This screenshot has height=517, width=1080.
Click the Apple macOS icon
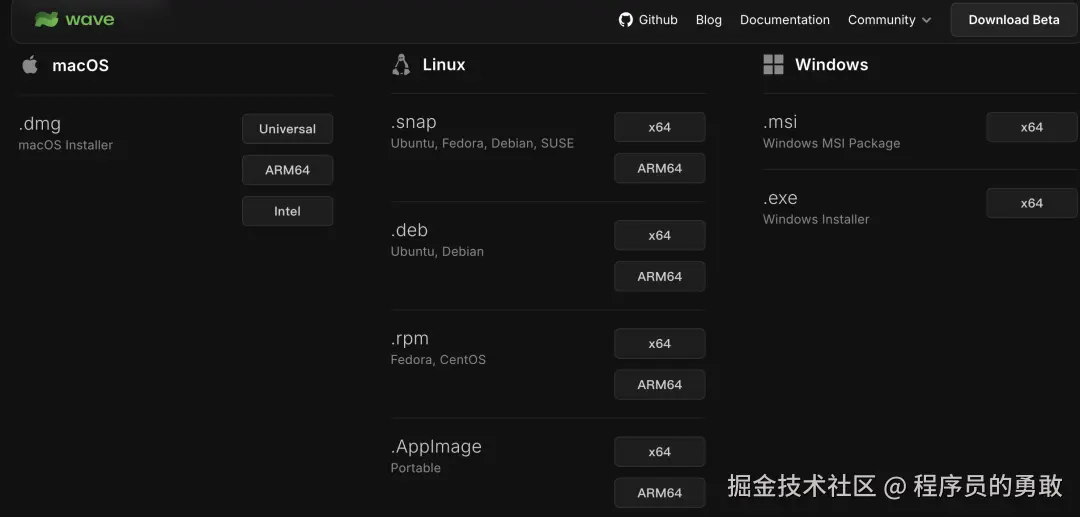tap(30, 65)
